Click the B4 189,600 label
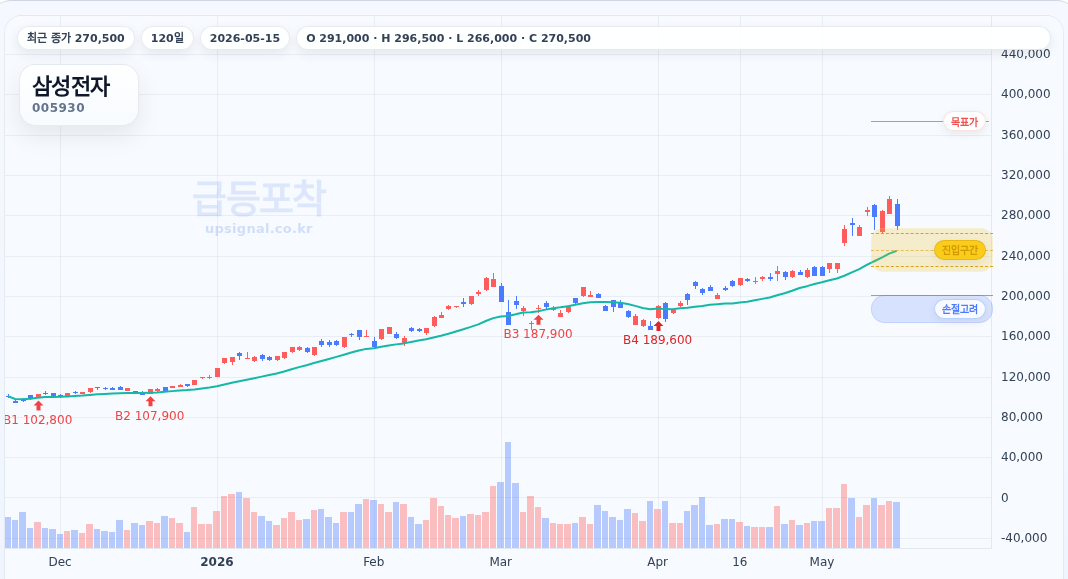The height and width of the screenshot is (579, 1068). (657, 340)
